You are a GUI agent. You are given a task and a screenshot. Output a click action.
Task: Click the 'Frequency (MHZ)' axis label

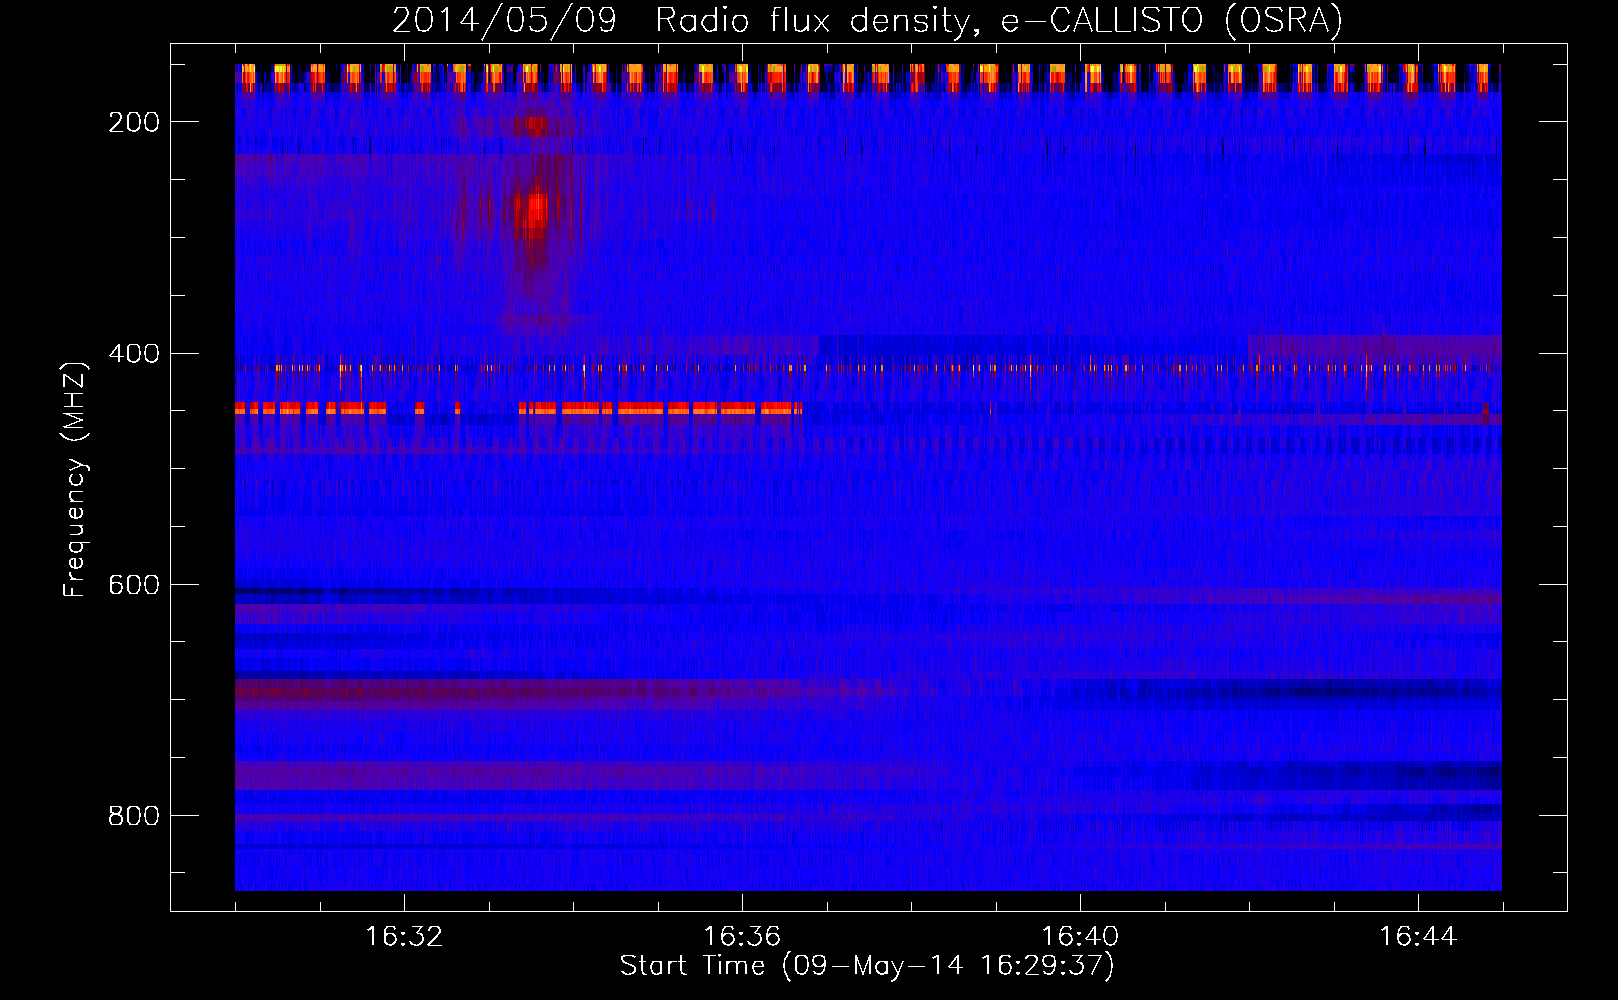tap(75, 480)
